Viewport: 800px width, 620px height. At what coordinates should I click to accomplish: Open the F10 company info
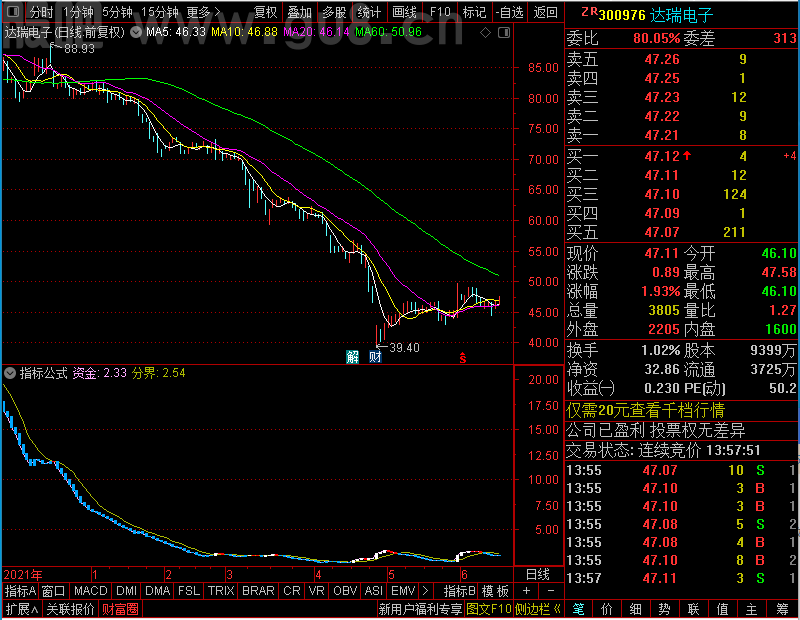point(440,12)
